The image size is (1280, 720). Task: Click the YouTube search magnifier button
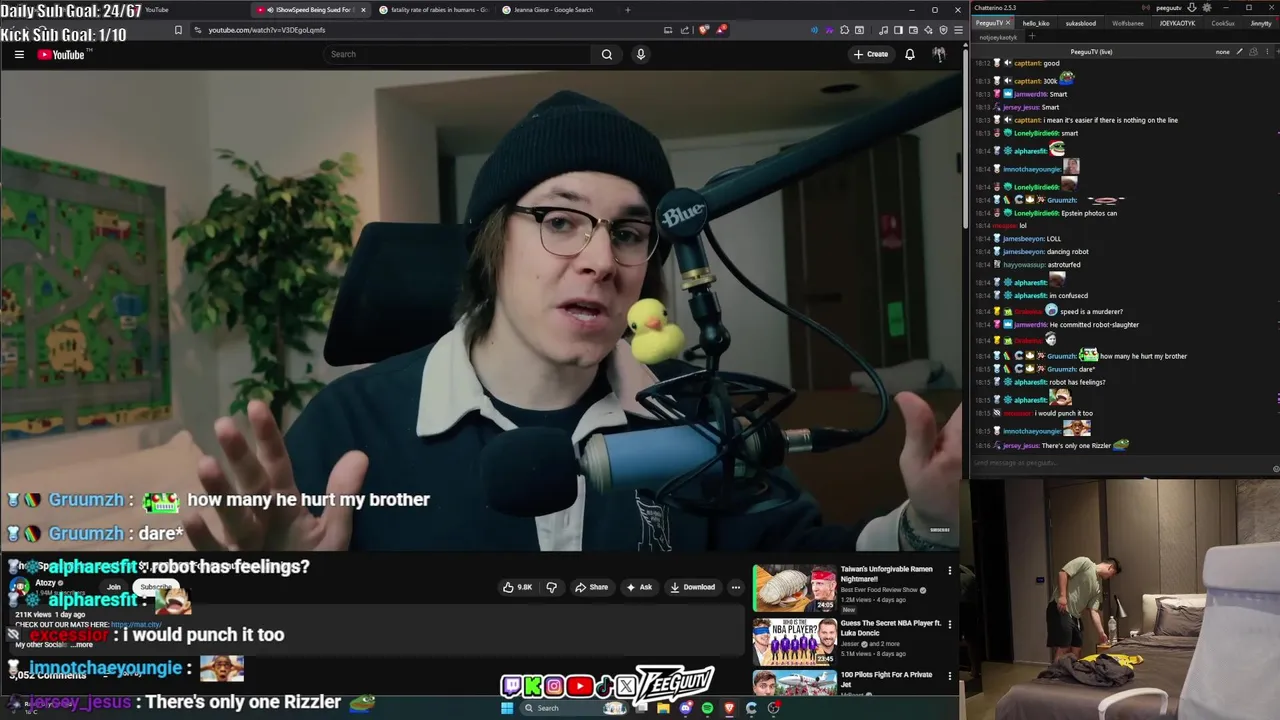607,54
